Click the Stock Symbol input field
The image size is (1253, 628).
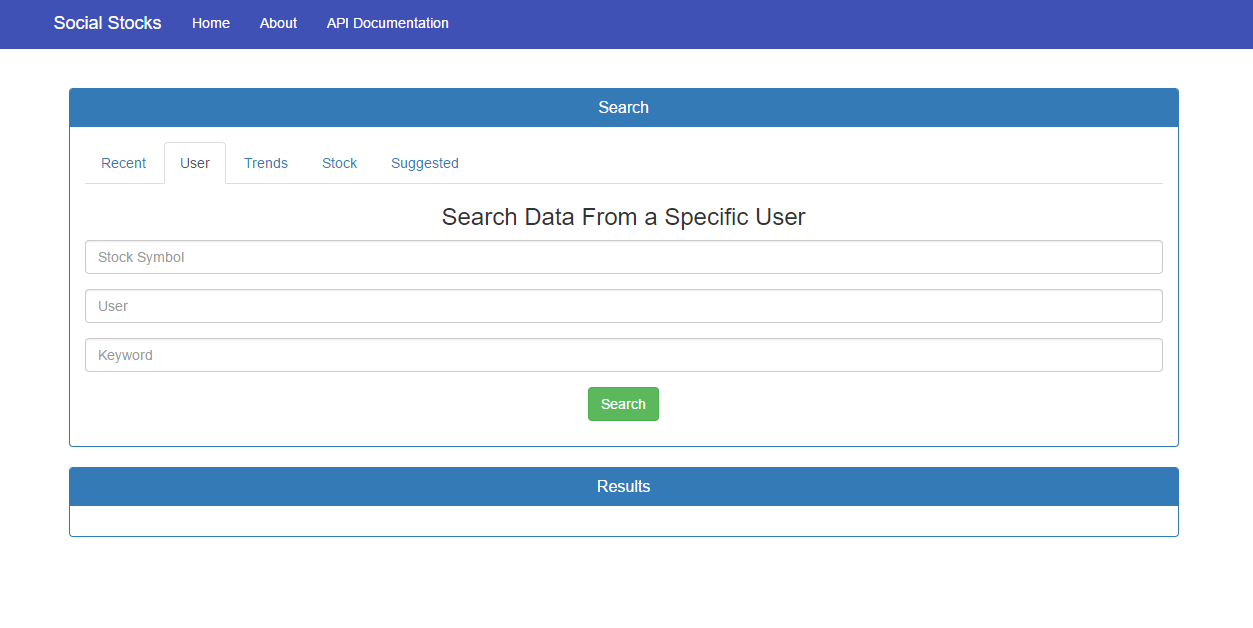623,256
